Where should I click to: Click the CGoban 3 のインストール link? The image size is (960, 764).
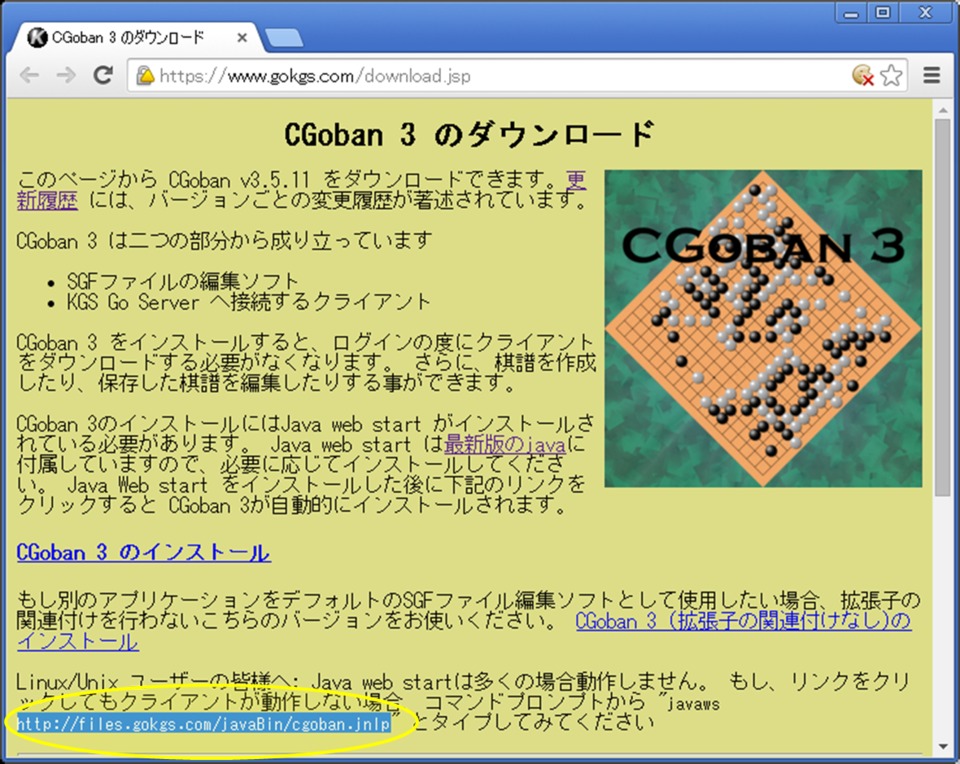[x=143, y=552]
